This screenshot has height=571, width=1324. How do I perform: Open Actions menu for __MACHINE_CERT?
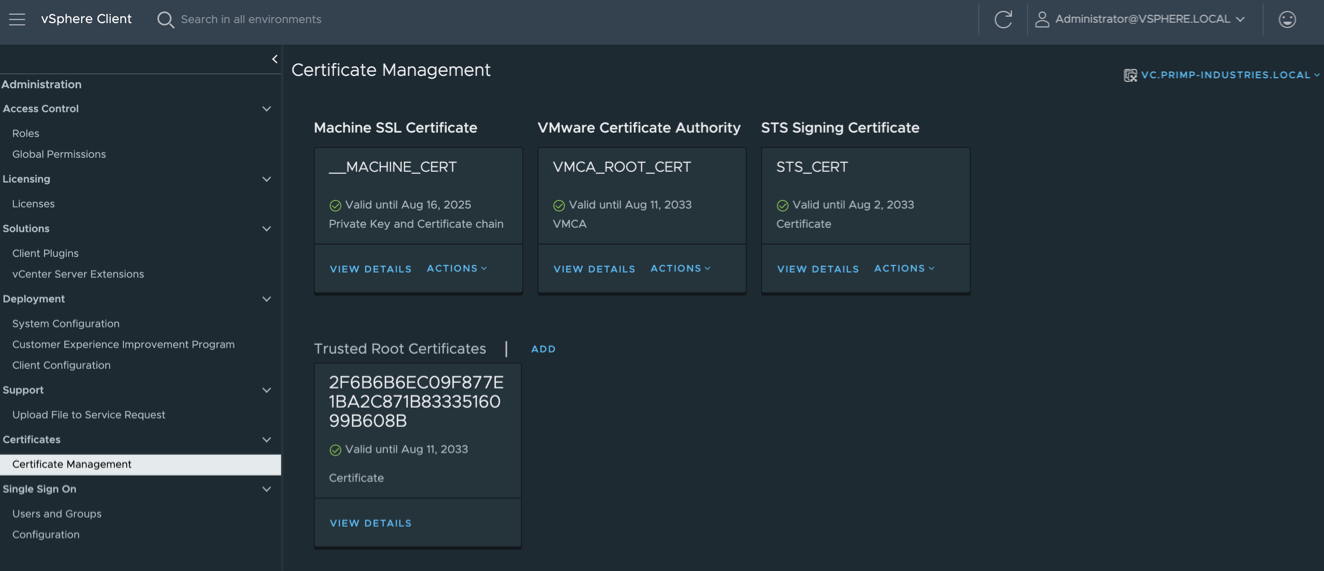pyautogui.click(x=457, y=268)
